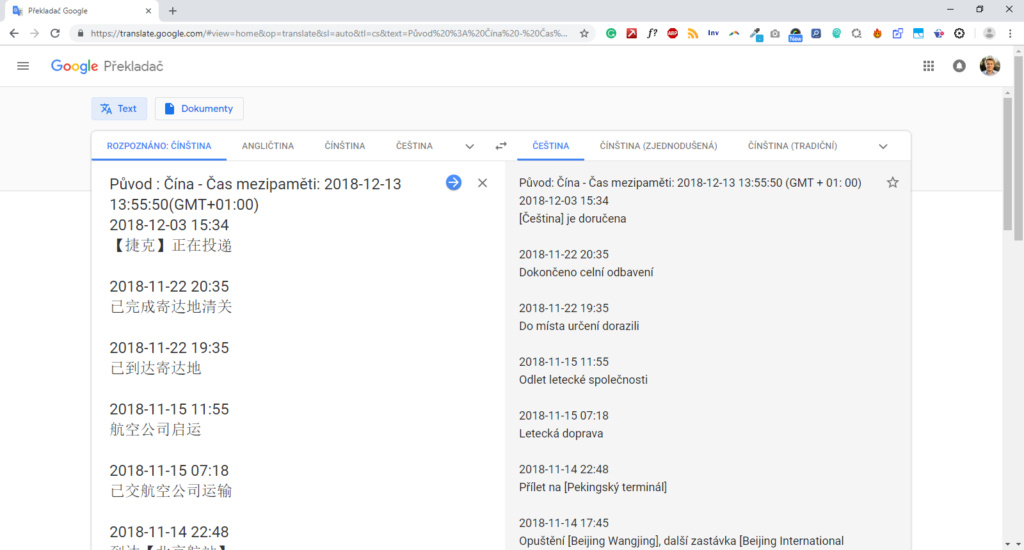Select Čínština (tradiční) target language
1024x550 pixels.
point(792,146)
